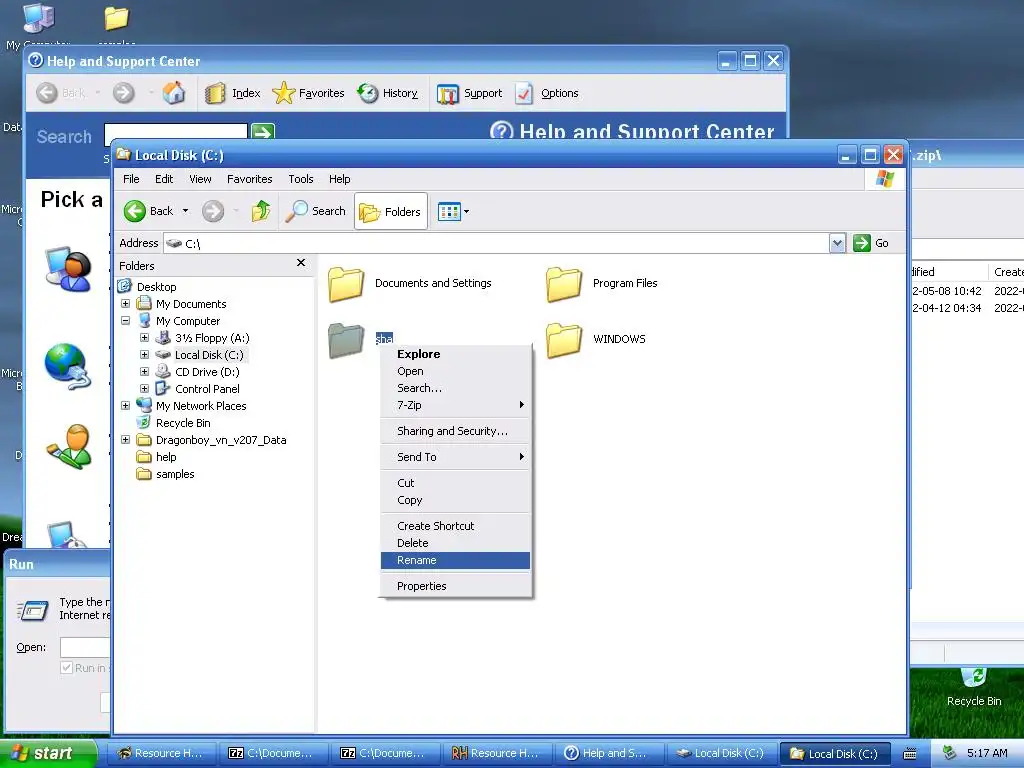Collapse My Computer in the folder tree
Image resolution: width=1024 pixels, height=768 pixels.
(125, 321)
